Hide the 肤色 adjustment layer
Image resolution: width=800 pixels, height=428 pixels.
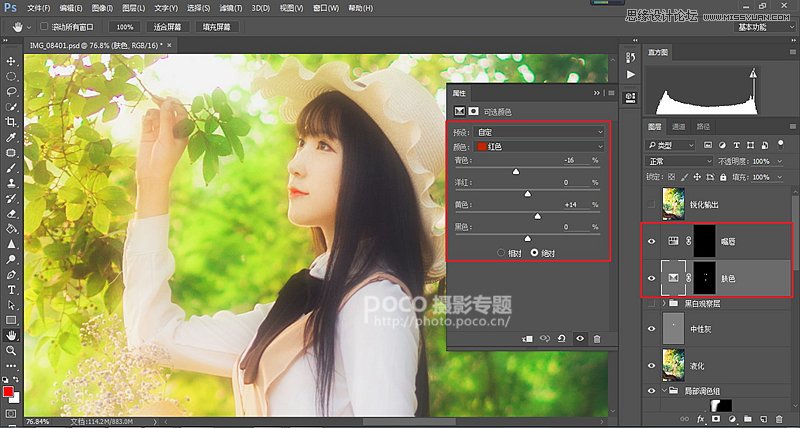click(651, 278)
